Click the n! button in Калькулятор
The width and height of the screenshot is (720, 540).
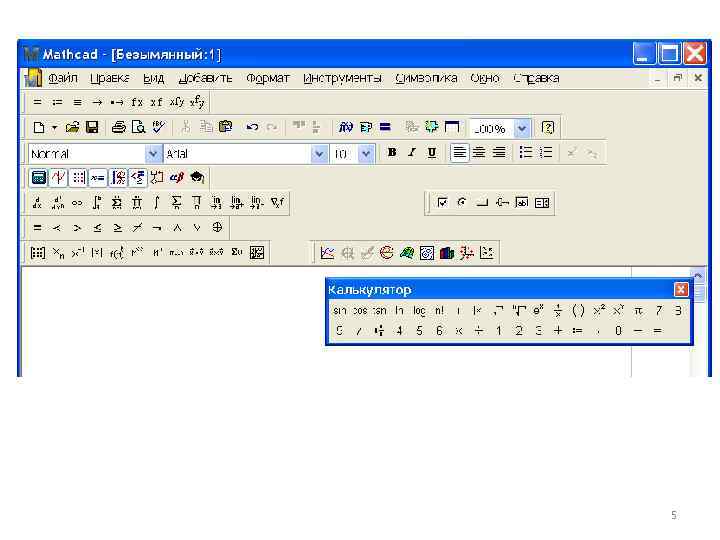coord(439,311)
